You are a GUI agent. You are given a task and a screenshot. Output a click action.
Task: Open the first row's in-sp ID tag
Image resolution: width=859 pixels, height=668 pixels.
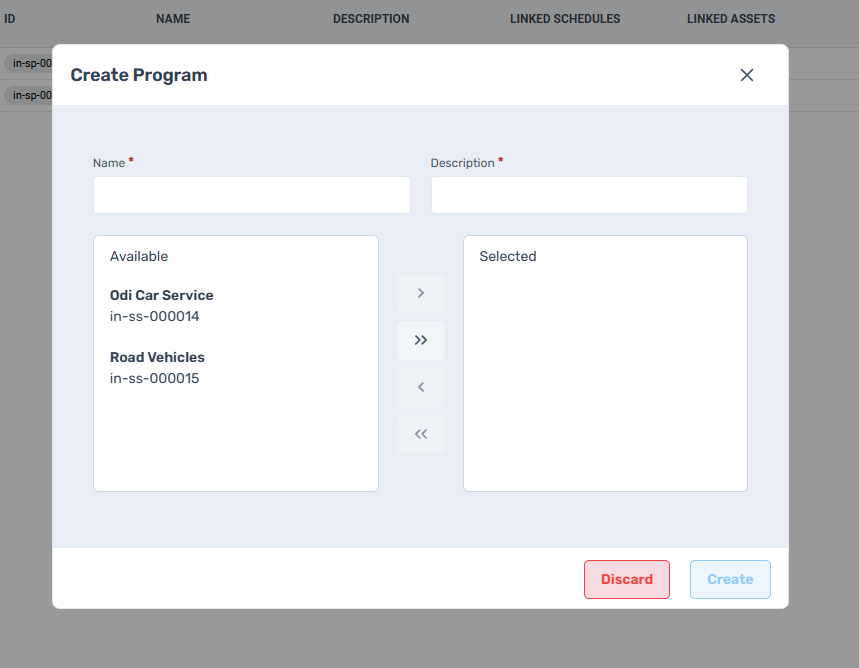click(29, 63)
